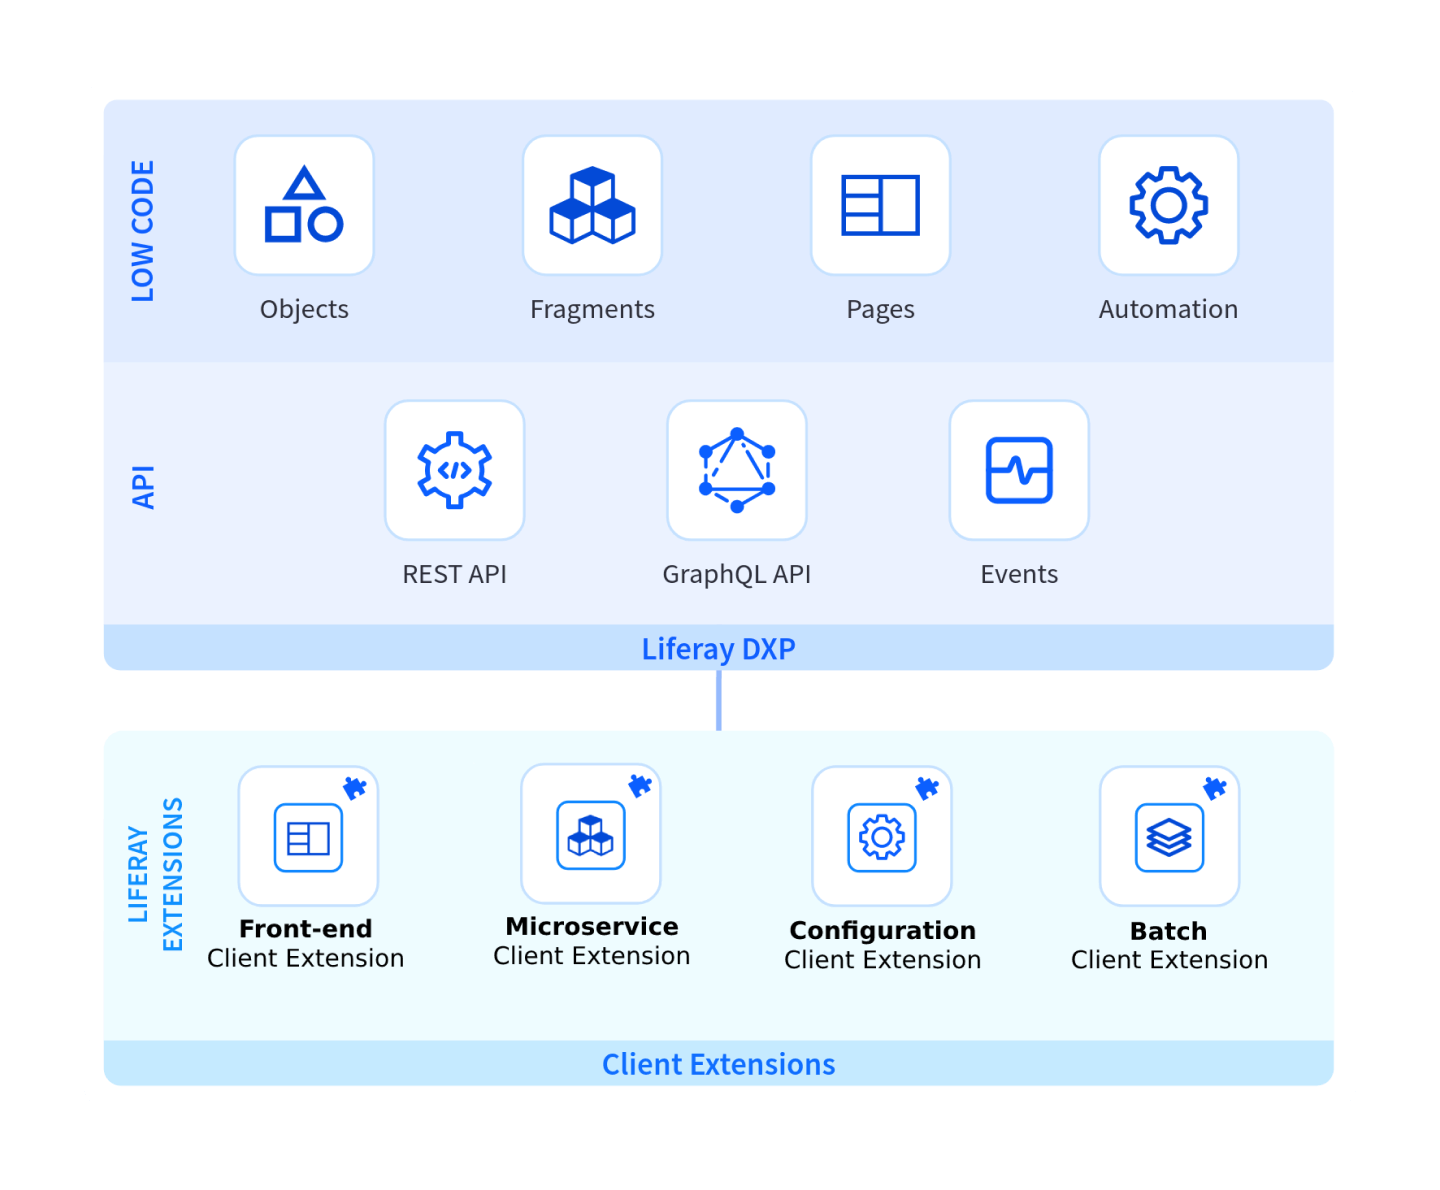Click the GraphQL API text label

point(736,574)
